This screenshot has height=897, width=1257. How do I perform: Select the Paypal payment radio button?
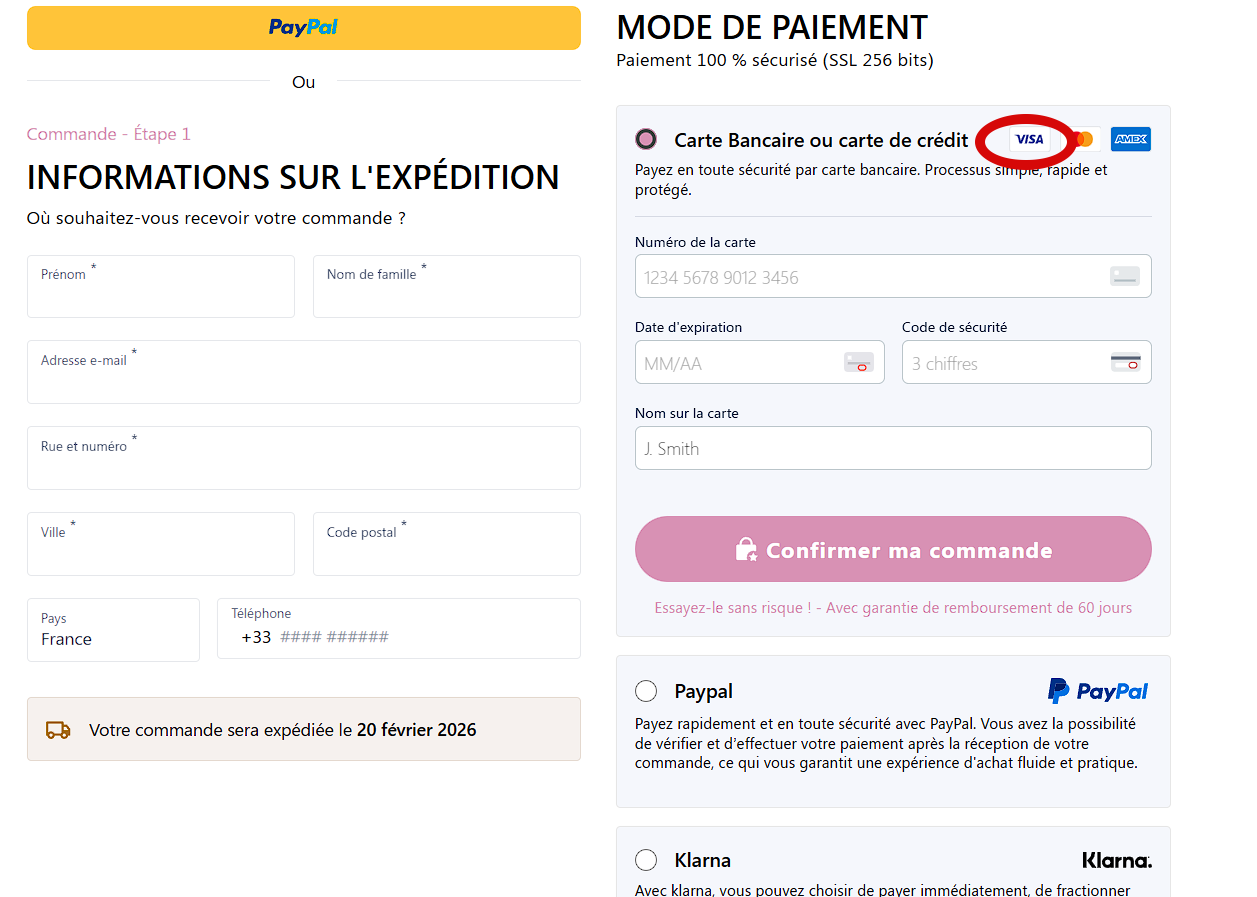point(646,691)
